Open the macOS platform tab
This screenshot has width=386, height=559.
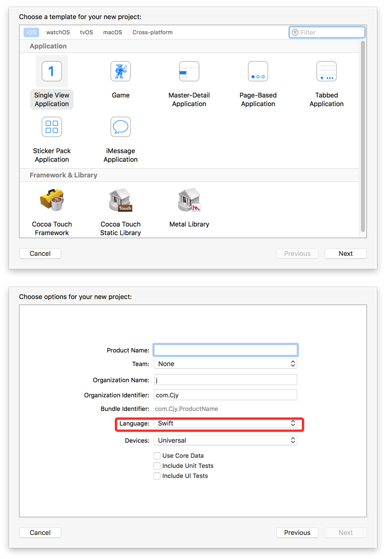coord(112,32)
